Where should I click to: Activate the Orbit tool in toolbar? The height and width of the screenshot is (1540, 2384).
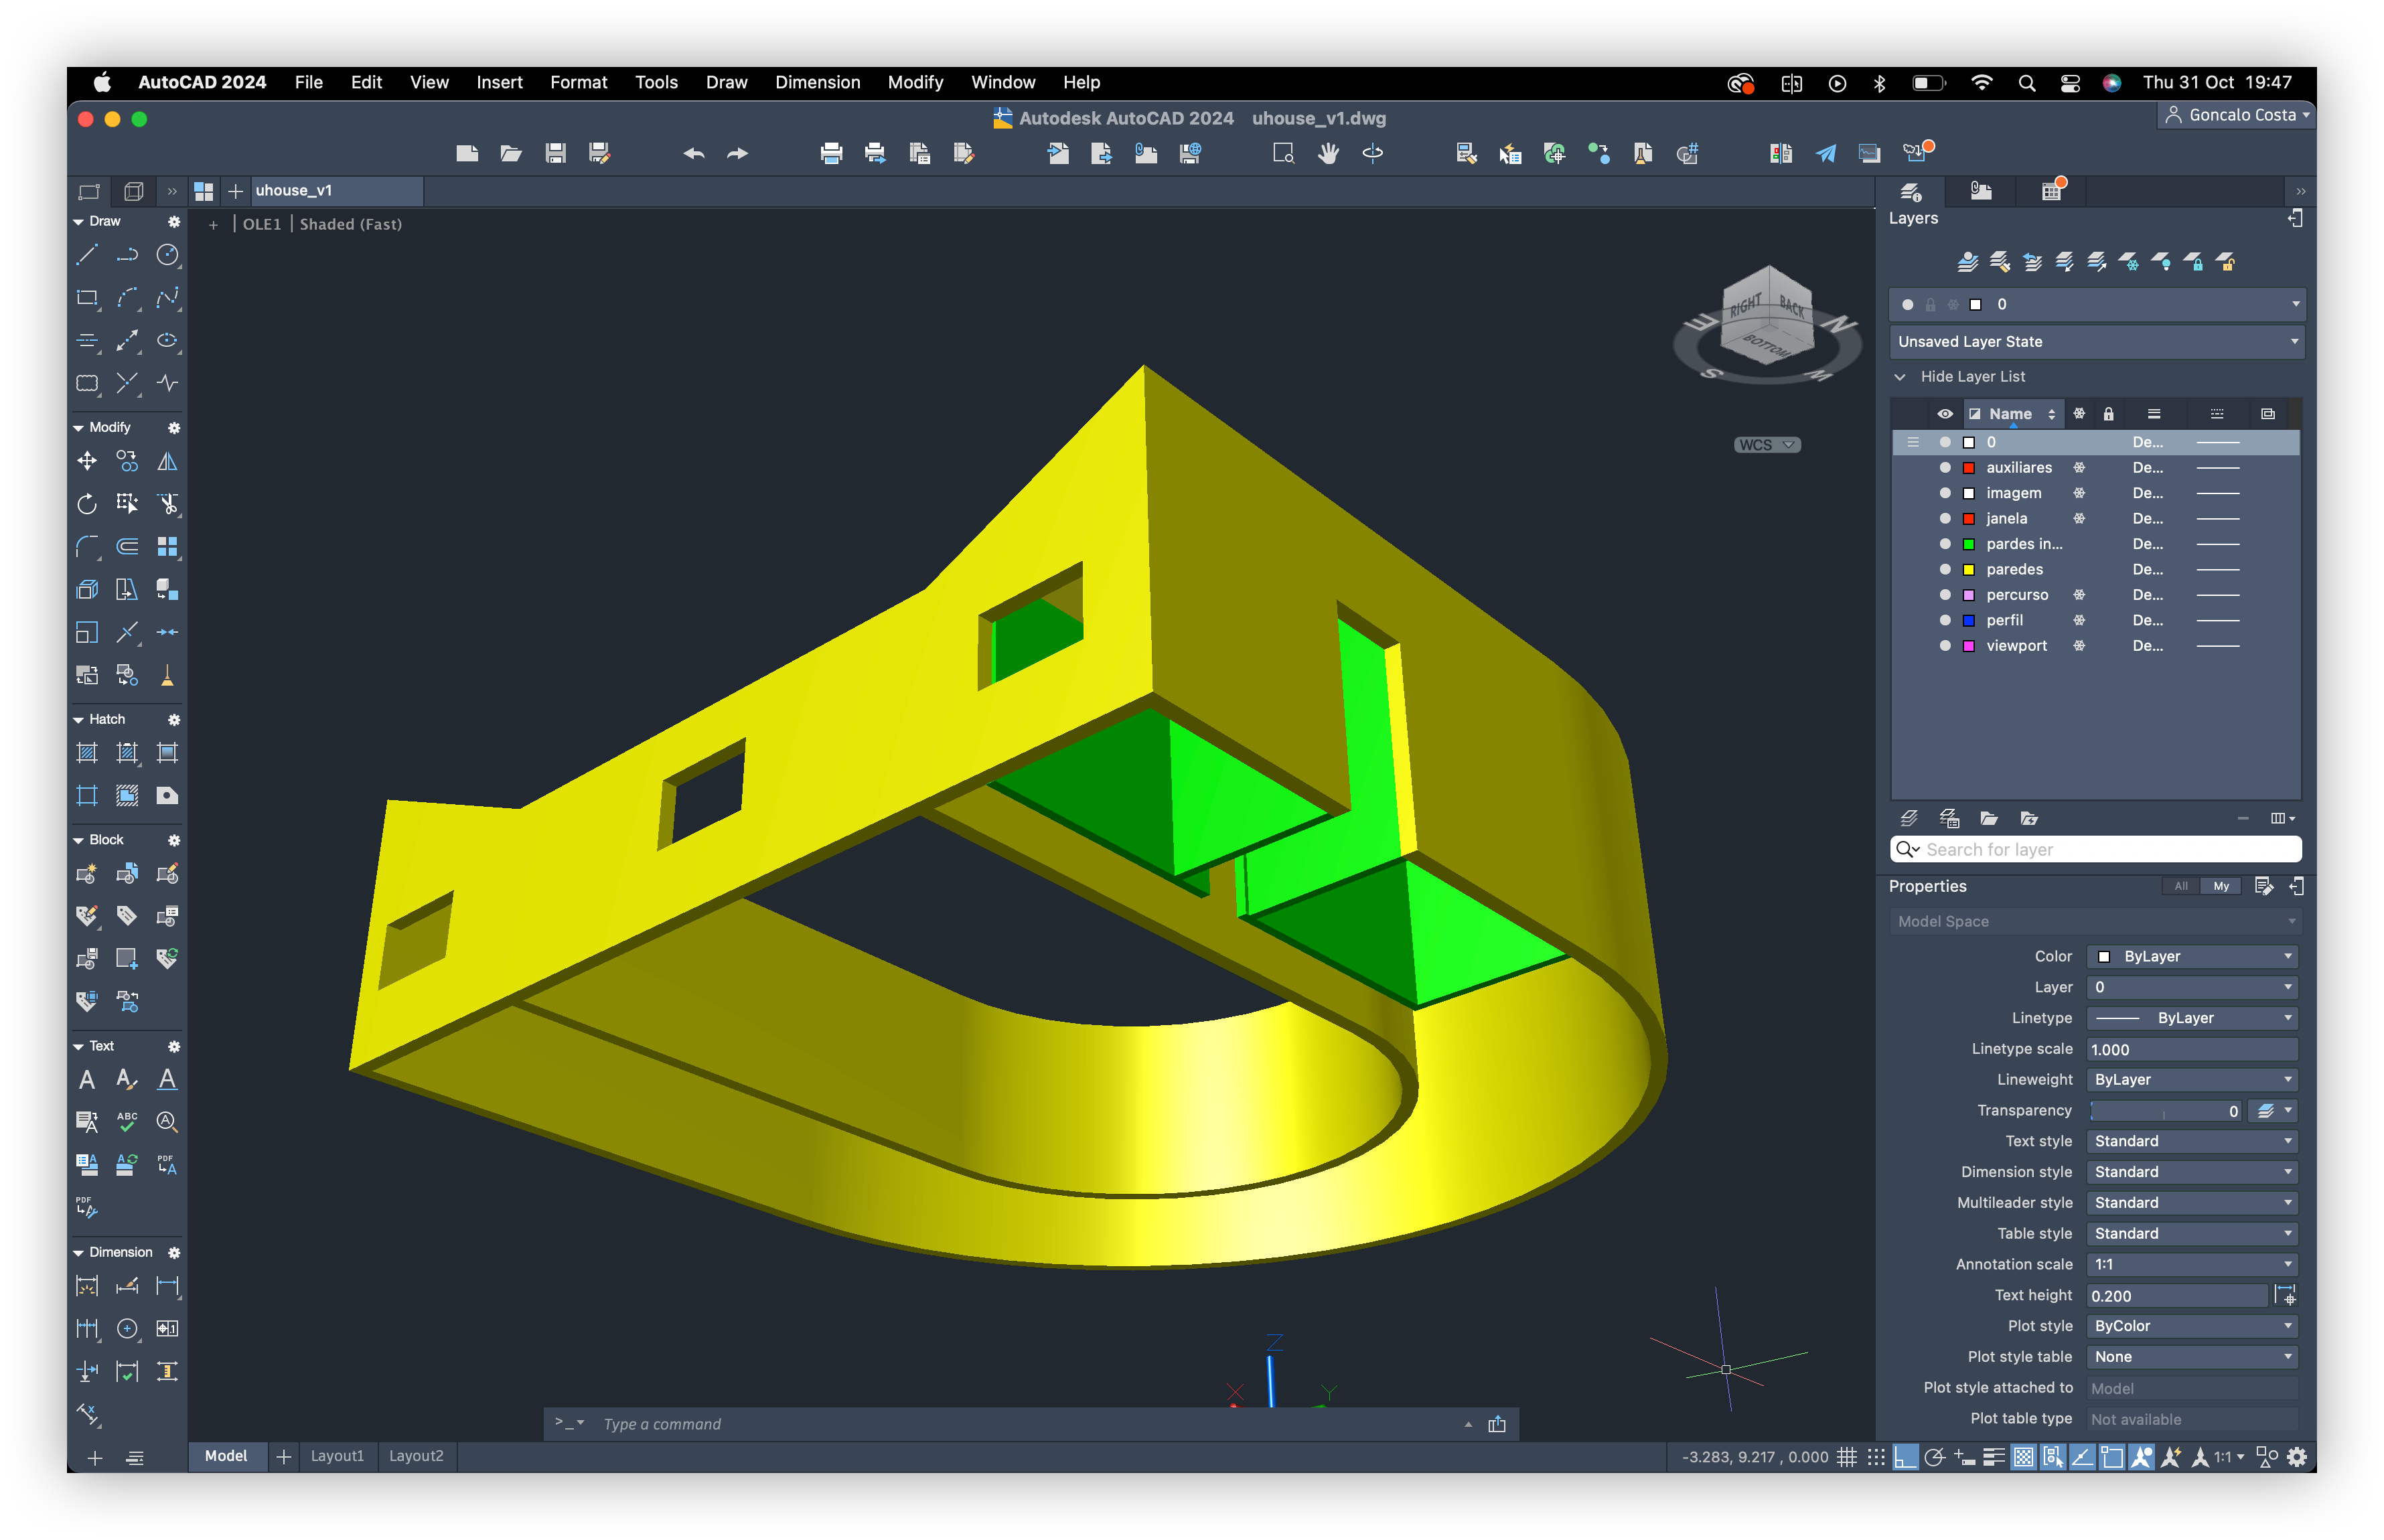pos(1373,153)
